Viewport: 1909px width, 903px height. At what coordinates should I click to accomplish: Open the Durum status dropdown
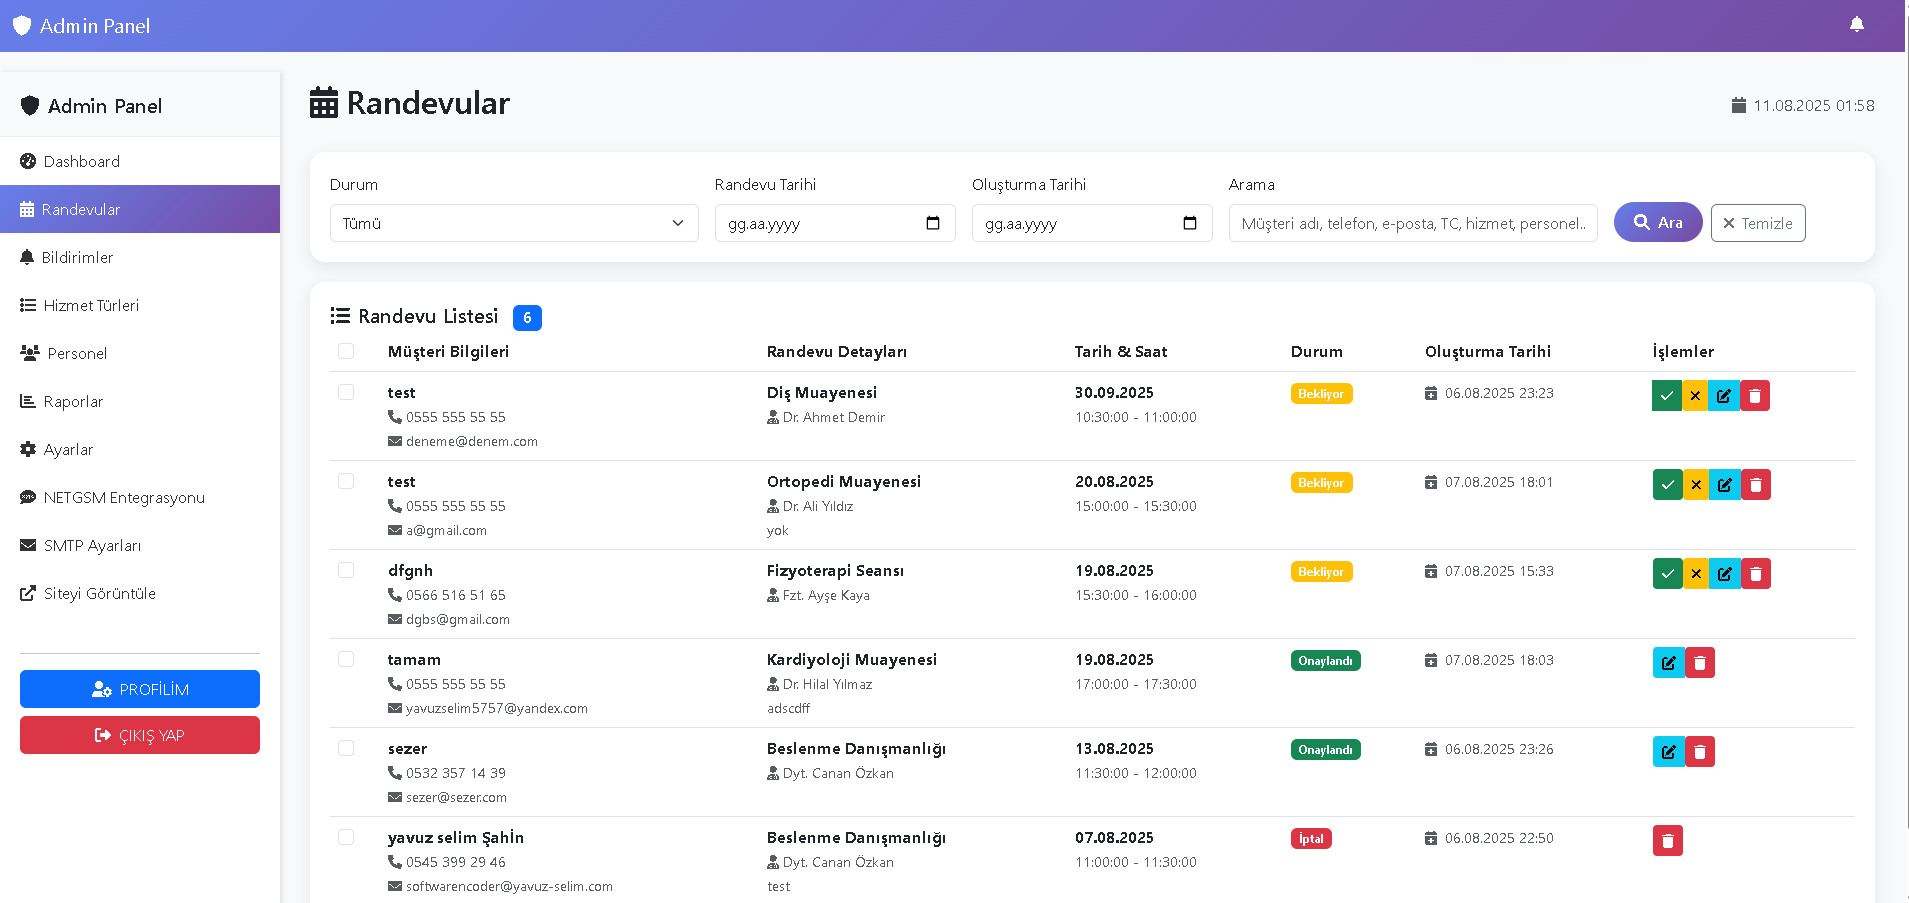(514, 223)
